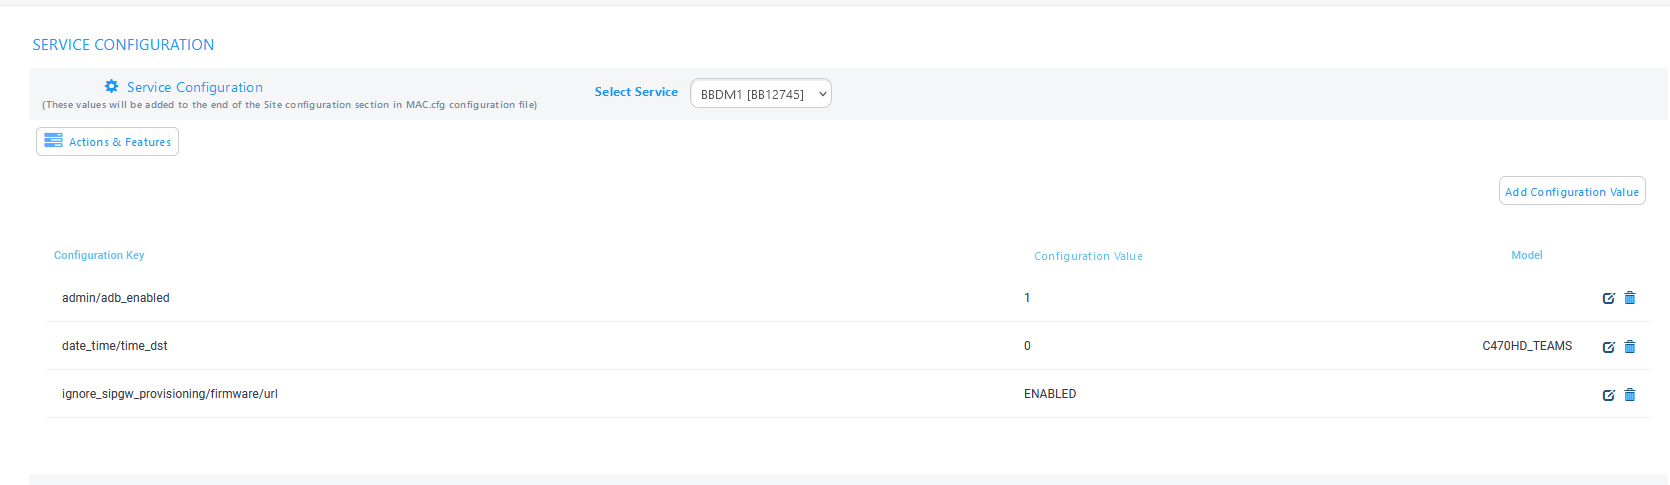This screenshot has width=1670, height=485.
Task: Click the BBDM1 [BB12745] dropdown arrow
Action: pyautogui.click(x=822, y=94)
